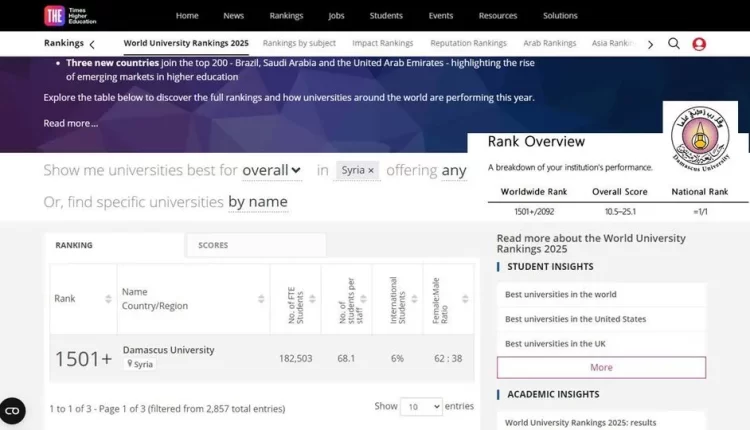This screenshot has height=430, width=750.
Task: Click the filtered entries count text
Action: coord(167,409)
